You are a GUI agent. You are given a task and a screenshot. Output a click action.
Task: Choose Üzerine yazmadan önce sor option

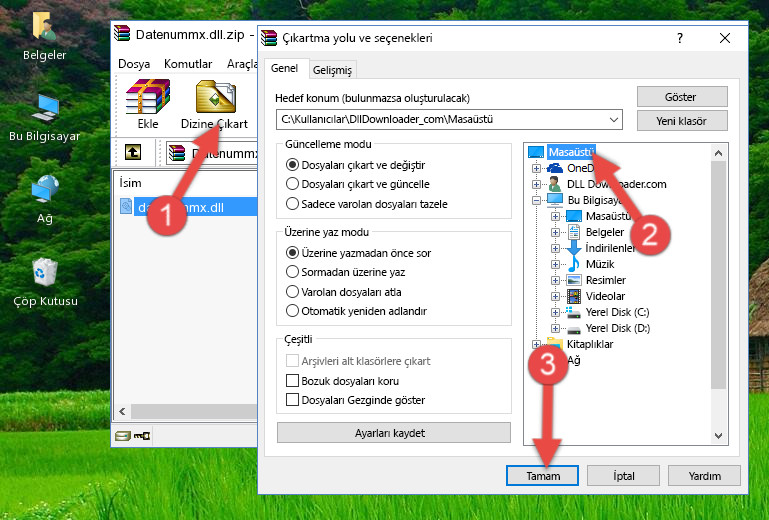click(292, 253)
